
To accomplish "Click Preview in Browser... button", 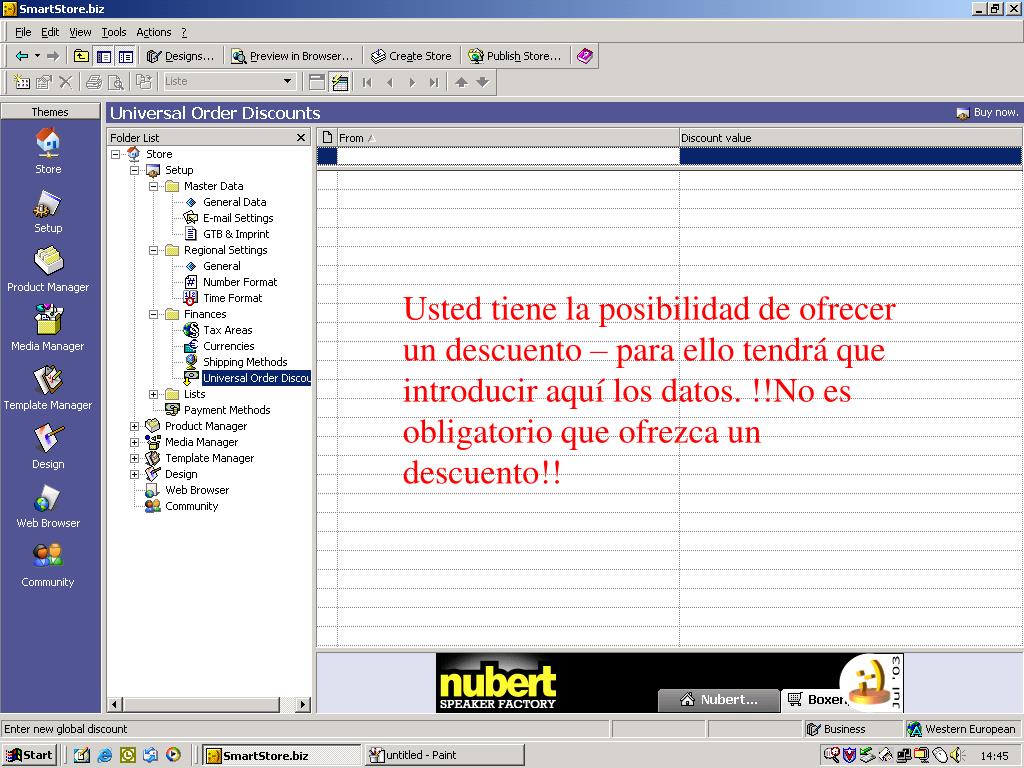I will 292,56.
